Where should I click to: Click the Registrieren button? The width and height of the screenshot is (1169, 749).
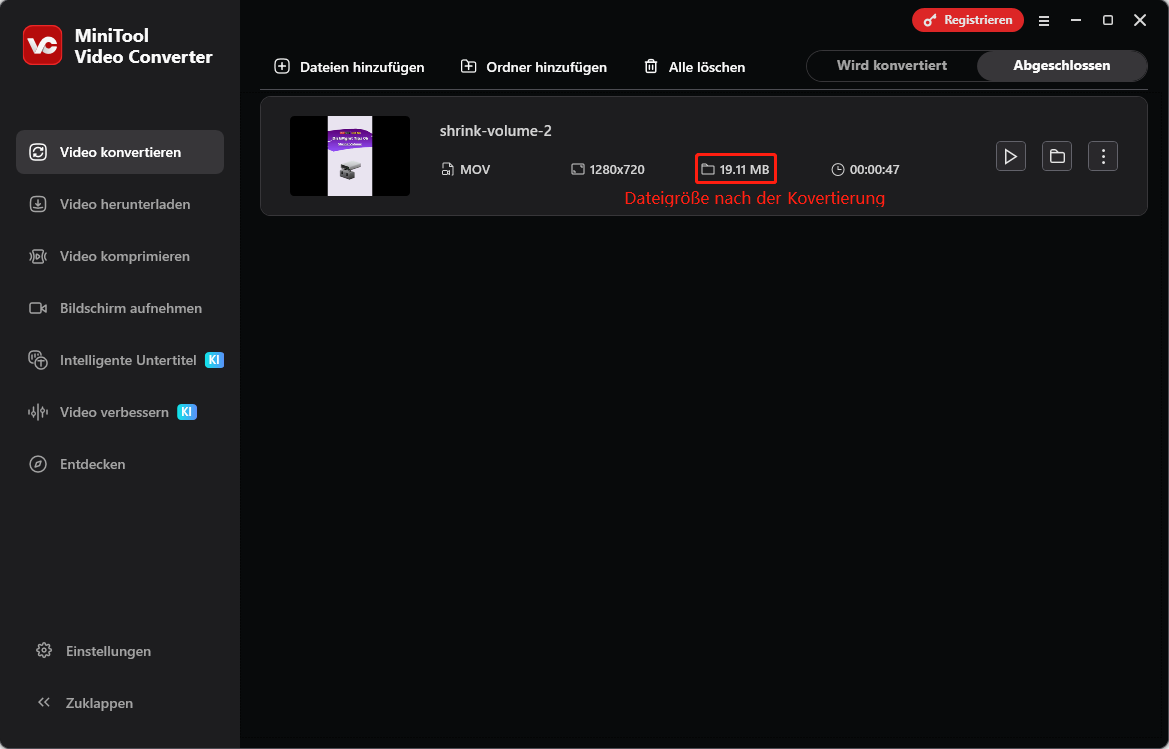[968, 20]
